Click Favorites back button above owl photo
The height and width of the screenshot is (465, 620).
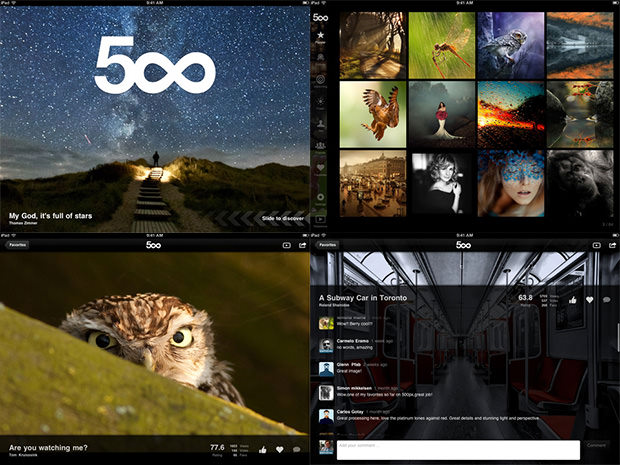coord(17,245)
